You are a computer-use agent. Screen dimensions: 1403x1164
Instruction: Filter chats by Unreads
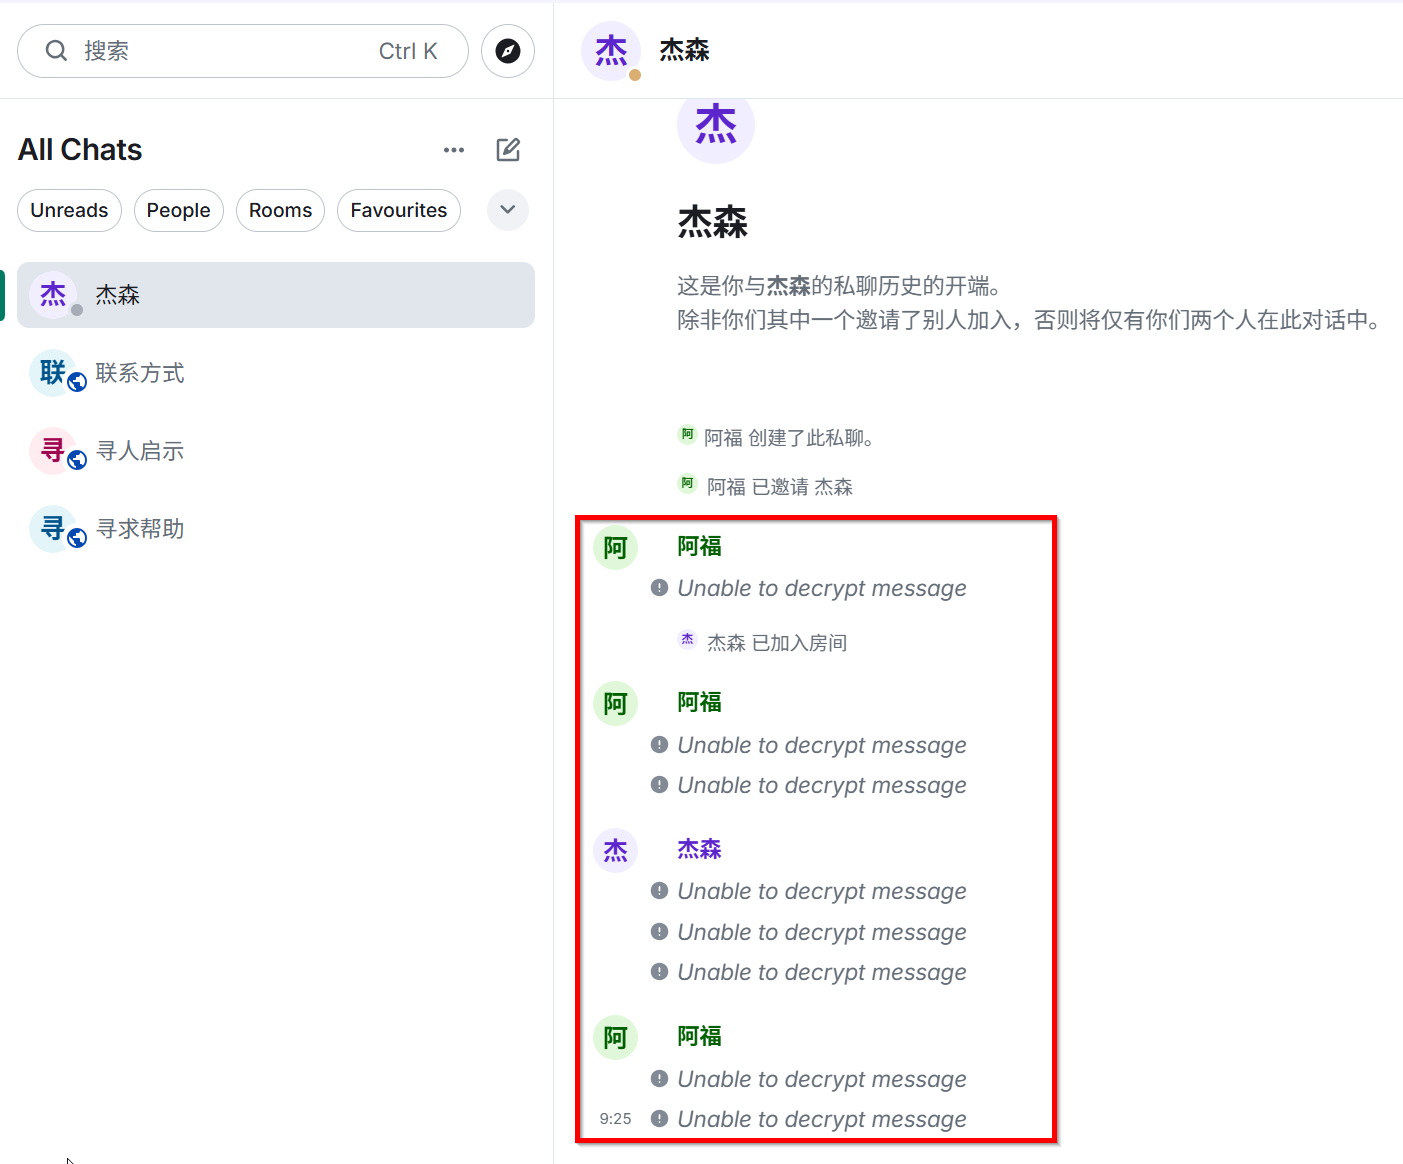pyautogui.click(x=69, y=210)
